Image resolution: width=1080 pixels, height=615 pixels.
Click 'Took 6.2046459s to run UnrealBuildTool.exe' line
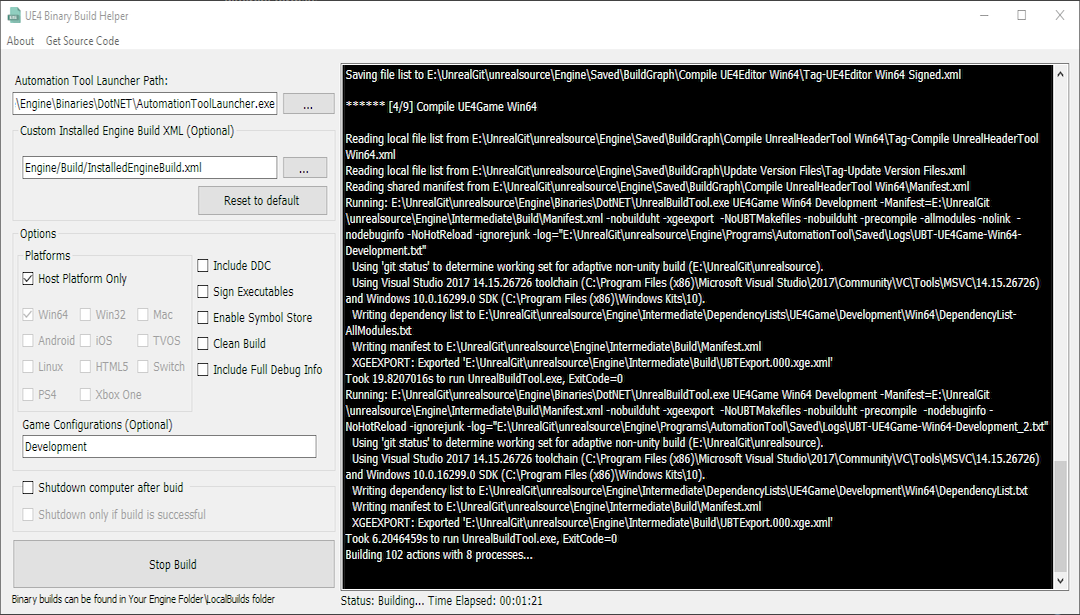481,539
